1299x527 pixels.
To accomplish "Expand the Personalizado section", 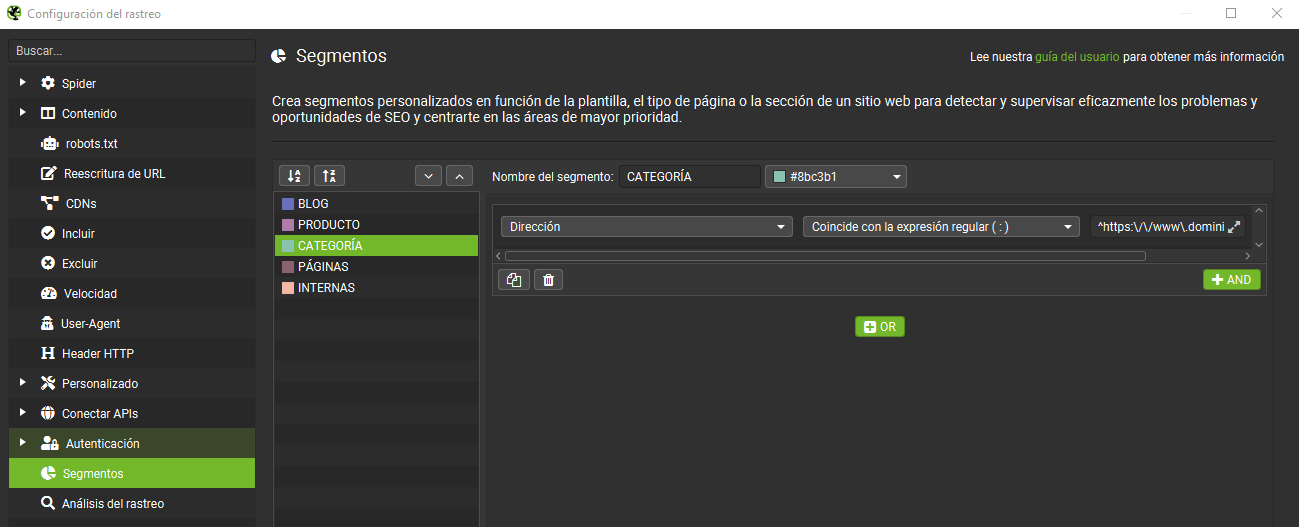I will click(22, 383).
